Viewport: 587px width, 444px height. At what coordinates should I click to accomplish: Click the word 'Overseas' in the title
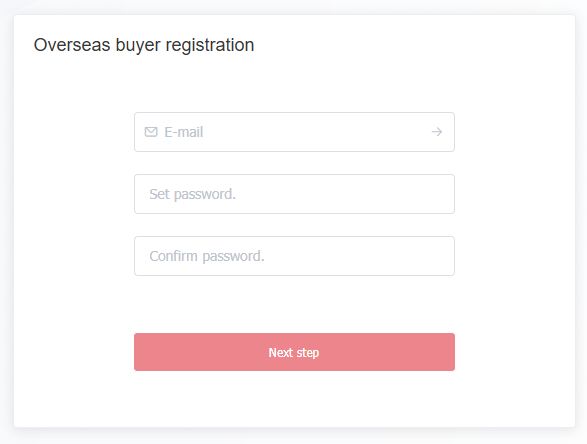click(x=72, y=45)
